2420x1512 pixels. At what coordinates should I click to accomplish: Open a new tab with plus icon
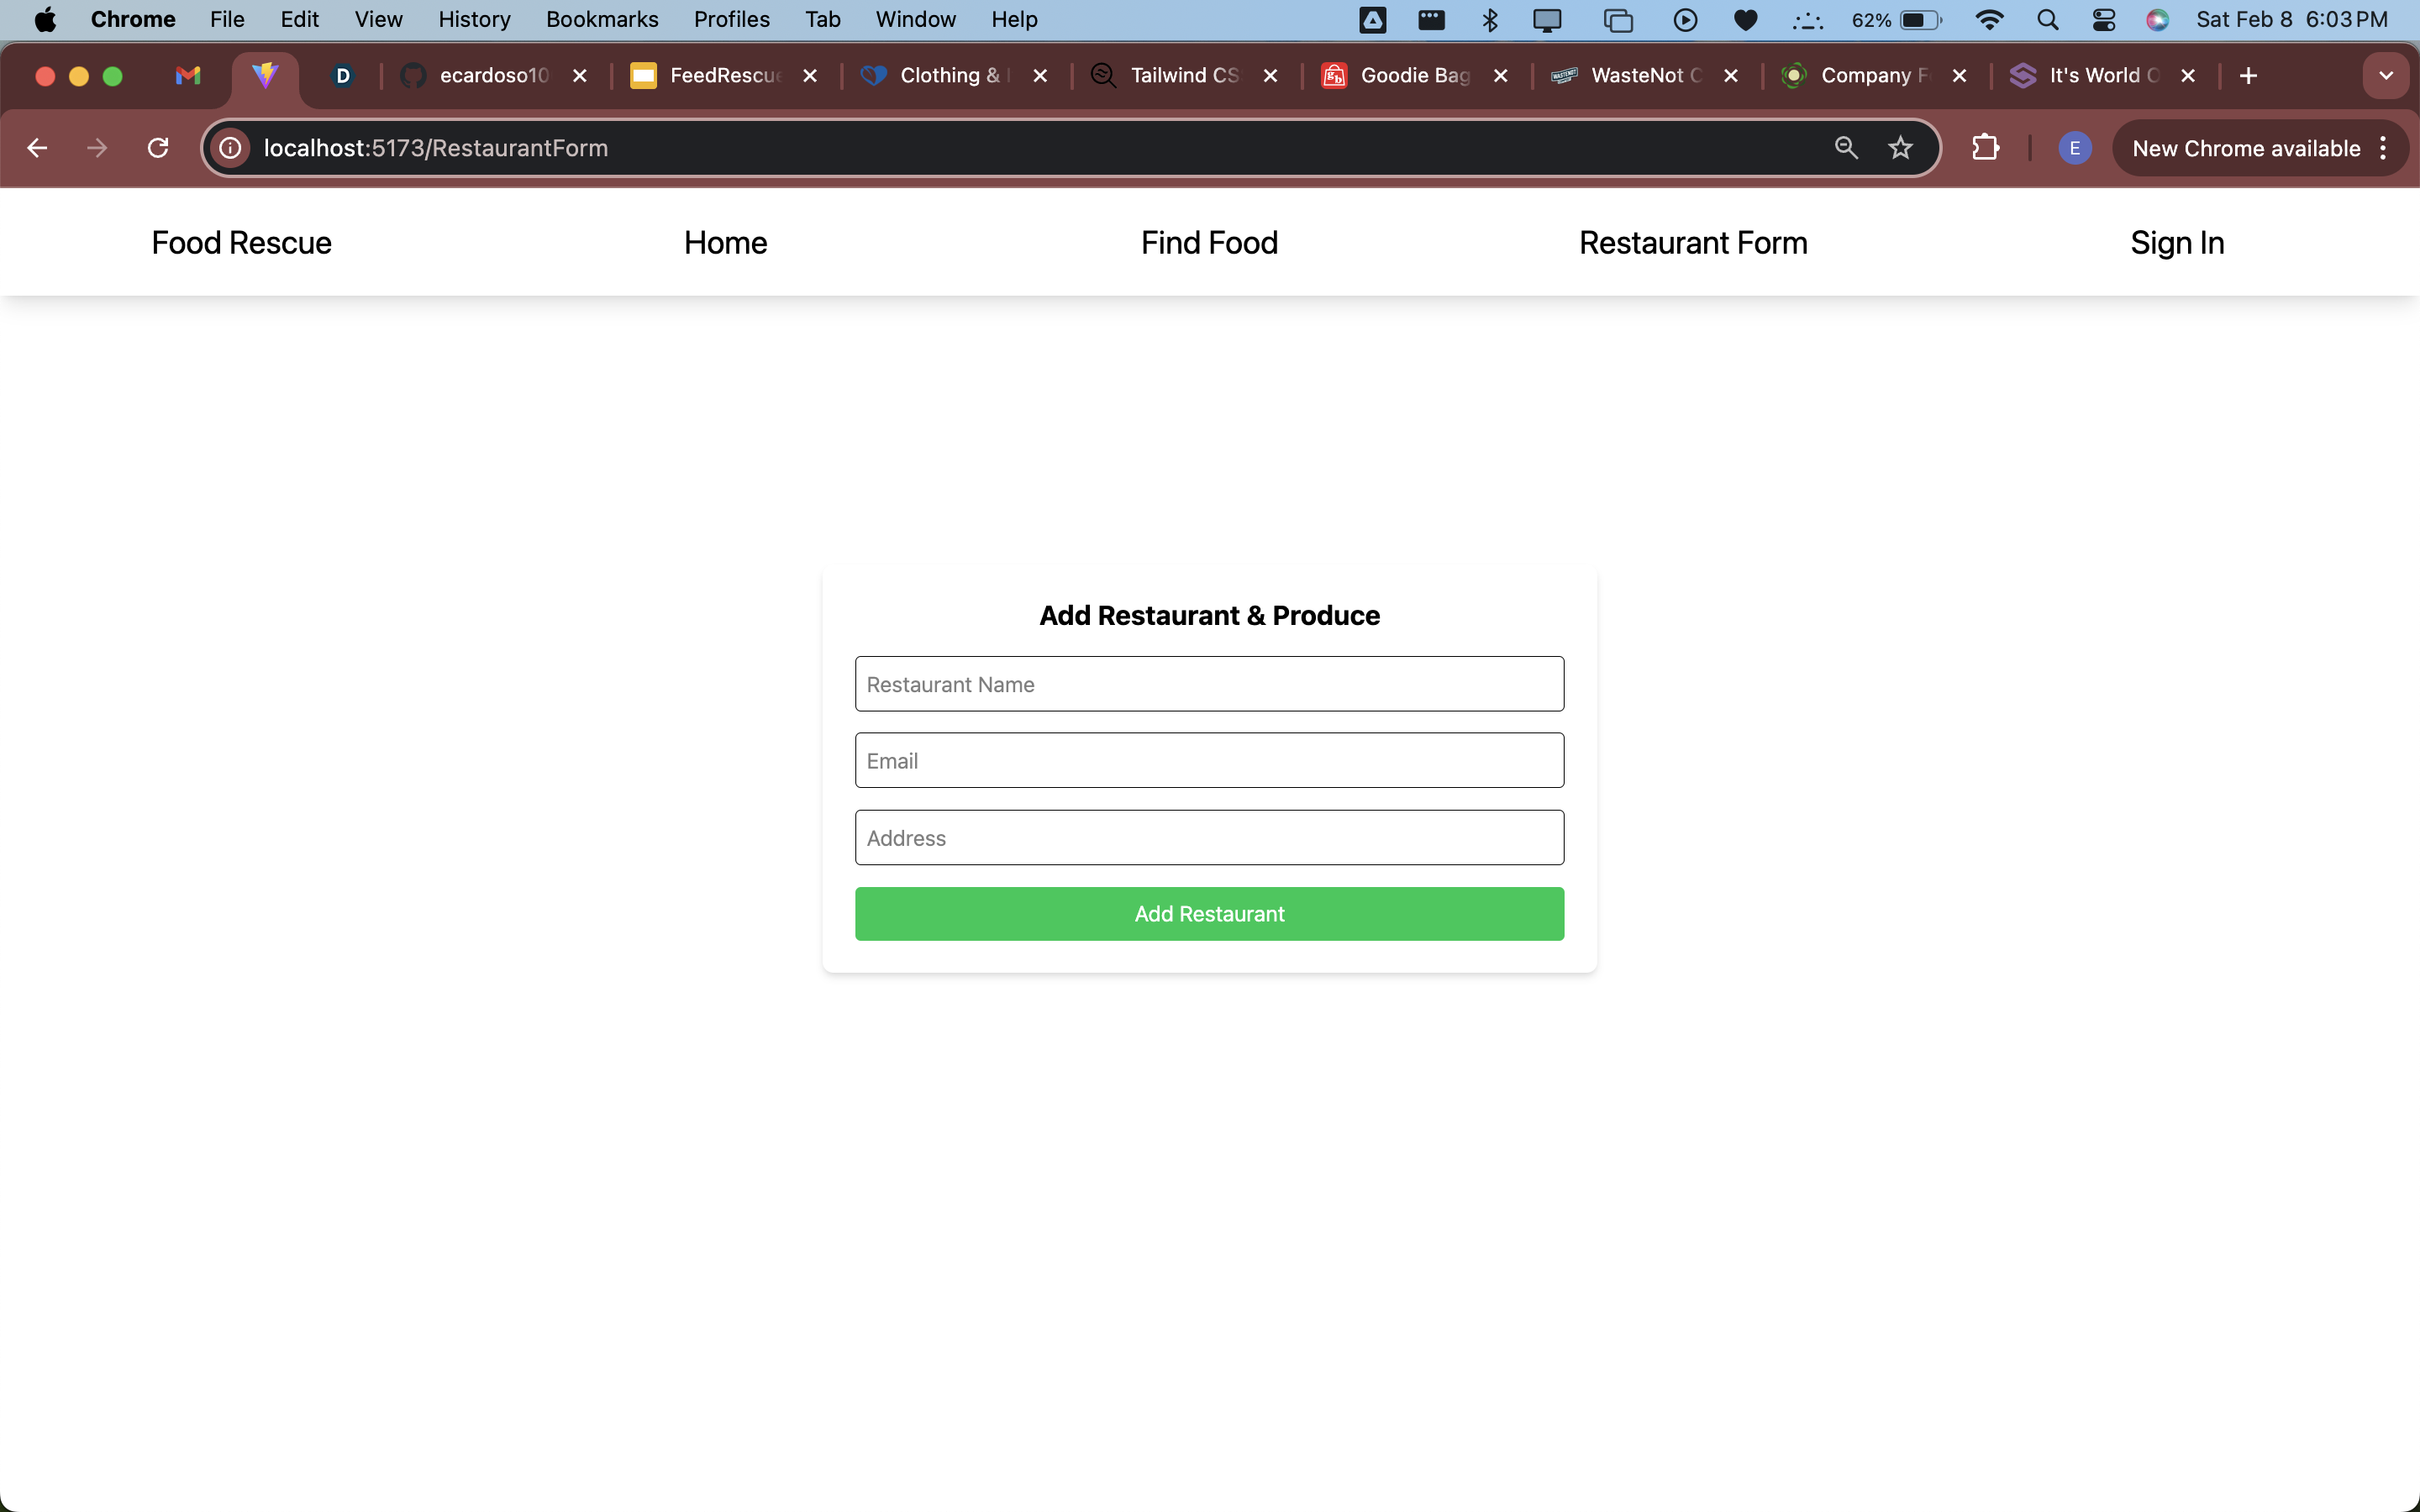(2248, 76)
